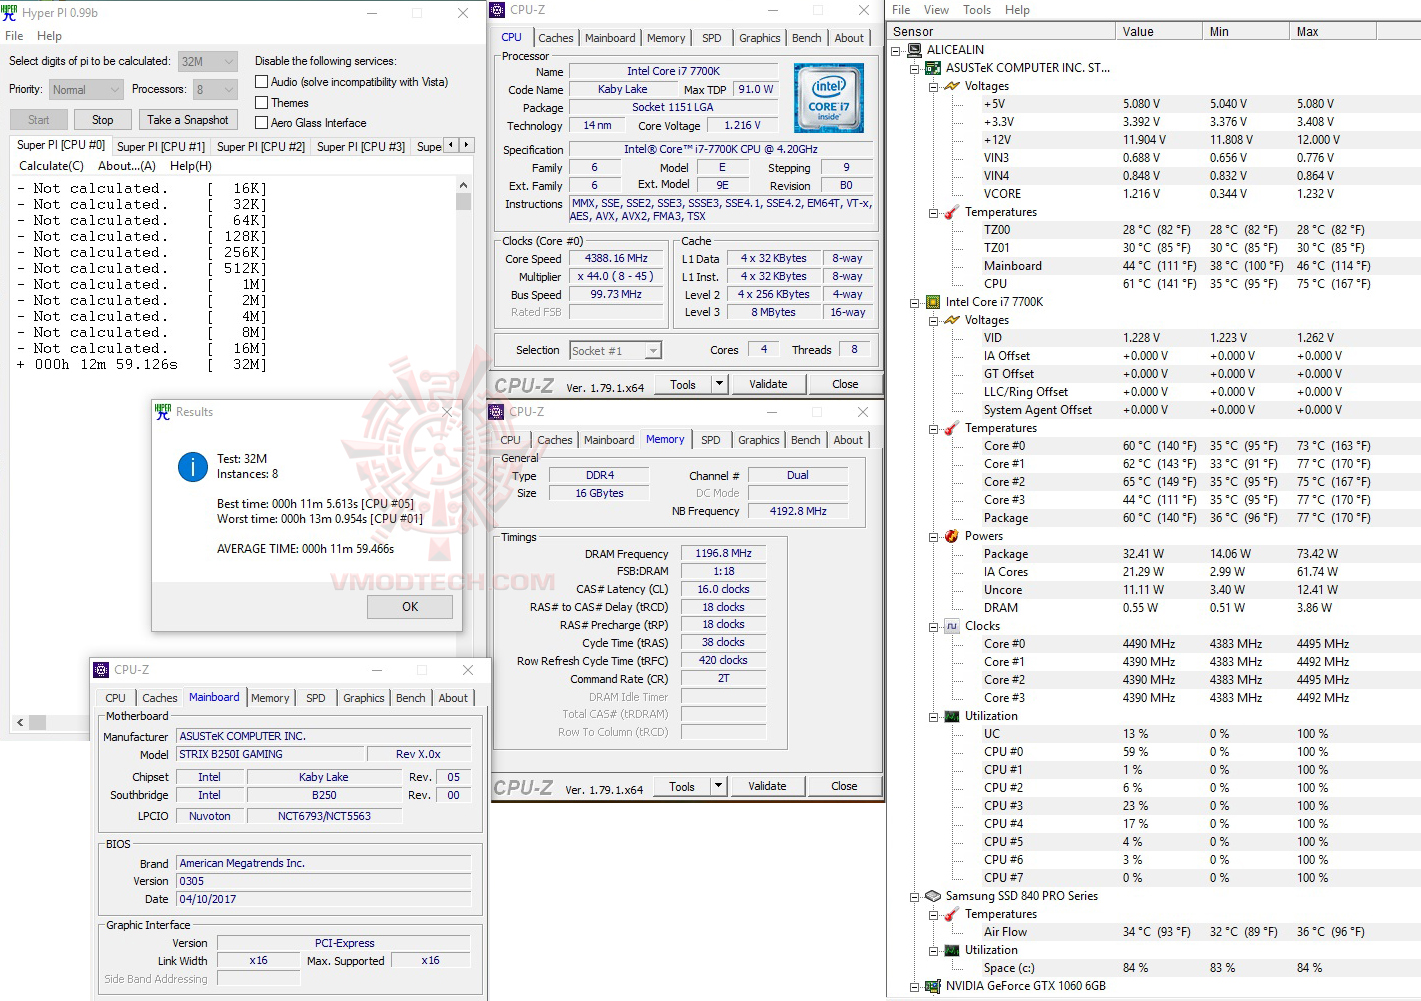Click the Utilization icon above the UC row
The height and width of the screenshot is (1001, 1421).
[x=952, y=716]
